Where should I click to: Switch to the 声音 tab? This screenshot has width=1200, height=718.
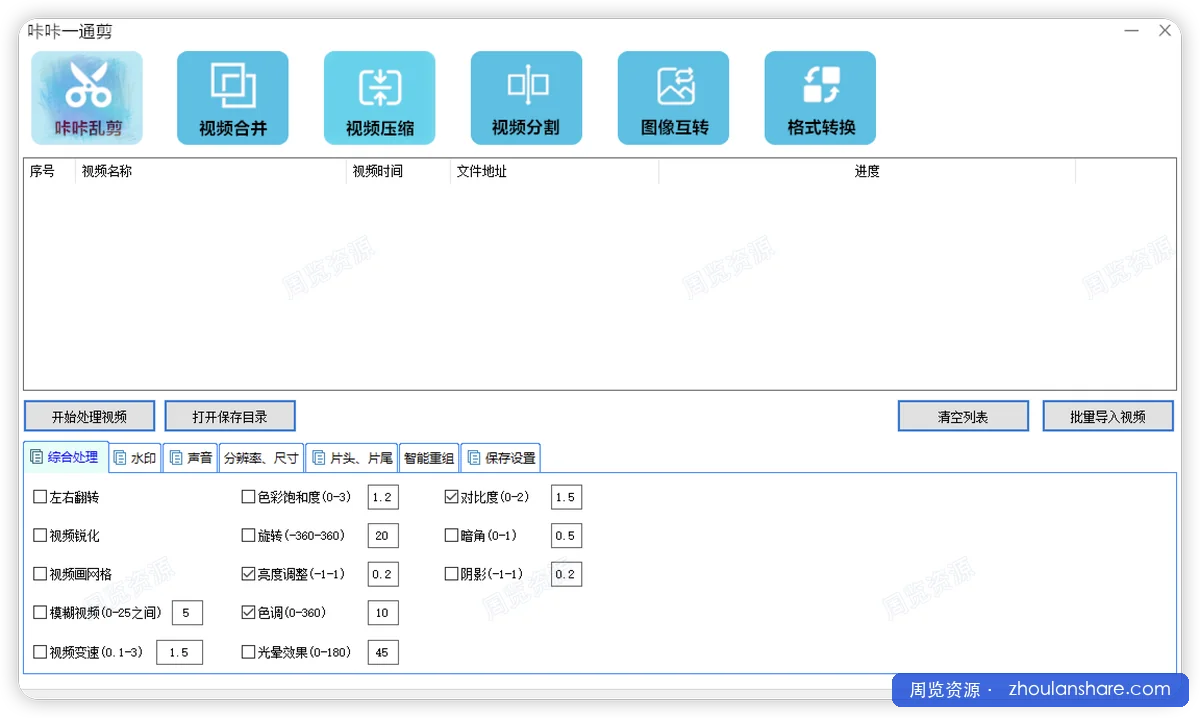point(190,458)
